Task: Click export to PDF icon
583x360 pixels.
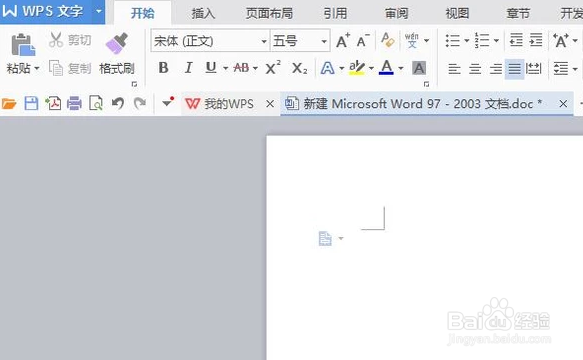Action: tap(53, 103)
